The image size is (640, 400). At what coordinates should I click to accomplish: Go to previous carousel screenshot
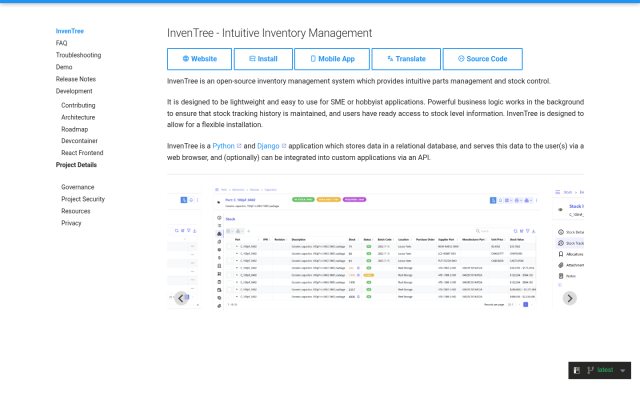coord(181,298)
